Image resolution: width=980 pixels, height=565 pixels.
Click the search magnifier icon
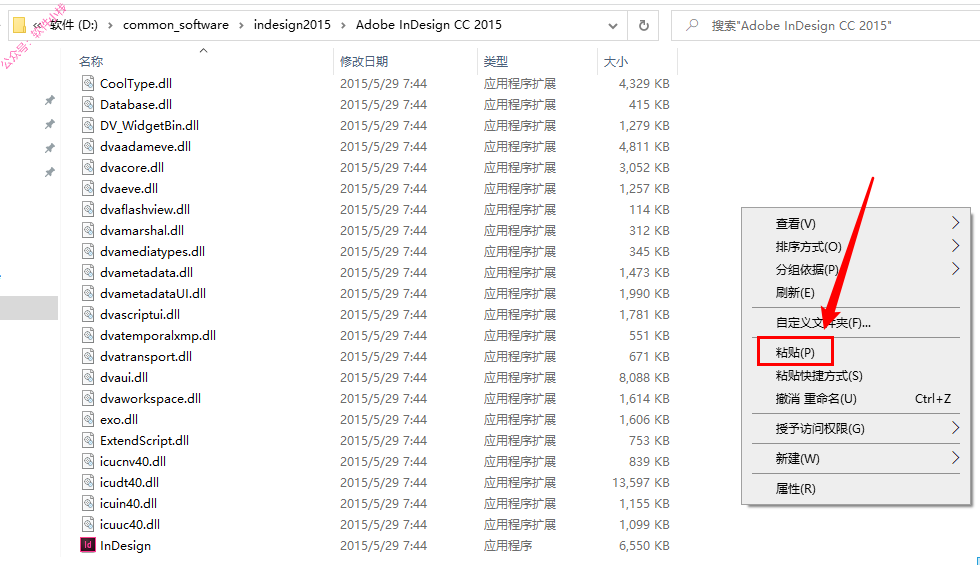coord(692,25)
